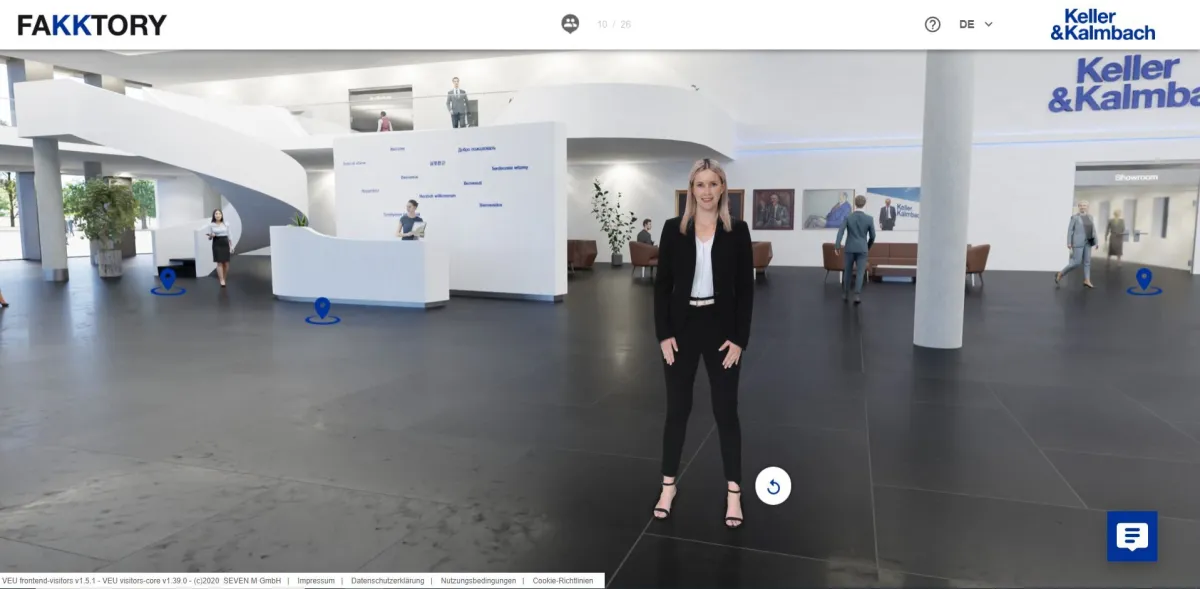Open the chat bubble in the corner

click(x=1134, y=538)
